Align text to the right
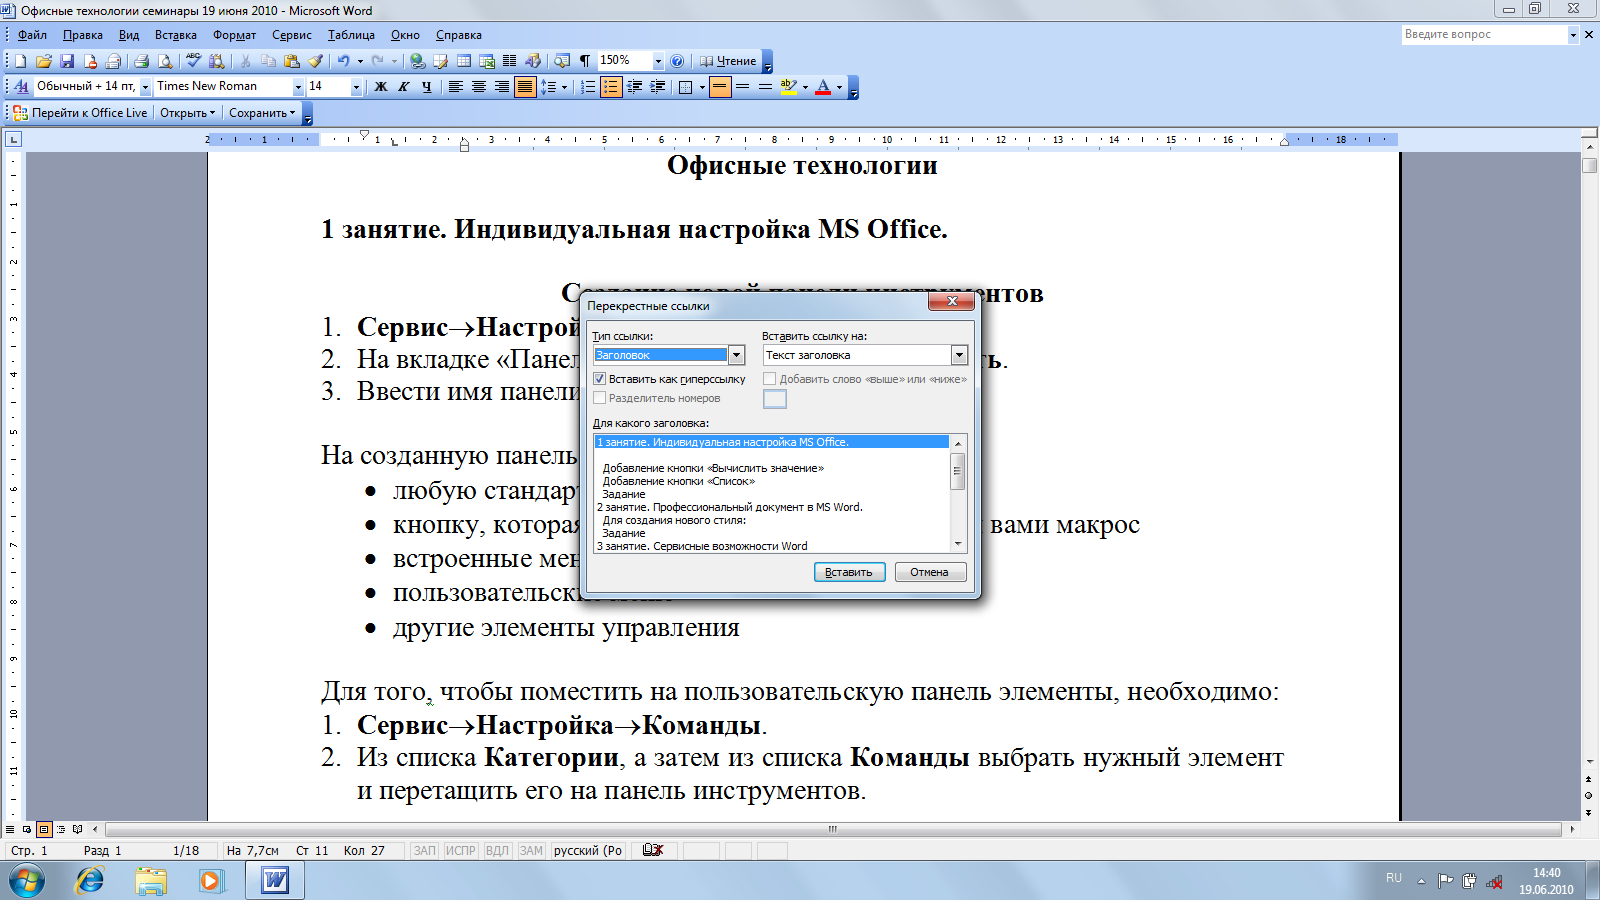Image resolution: width=1600 pixels, height=900 pixels. (x=502, y=87)
